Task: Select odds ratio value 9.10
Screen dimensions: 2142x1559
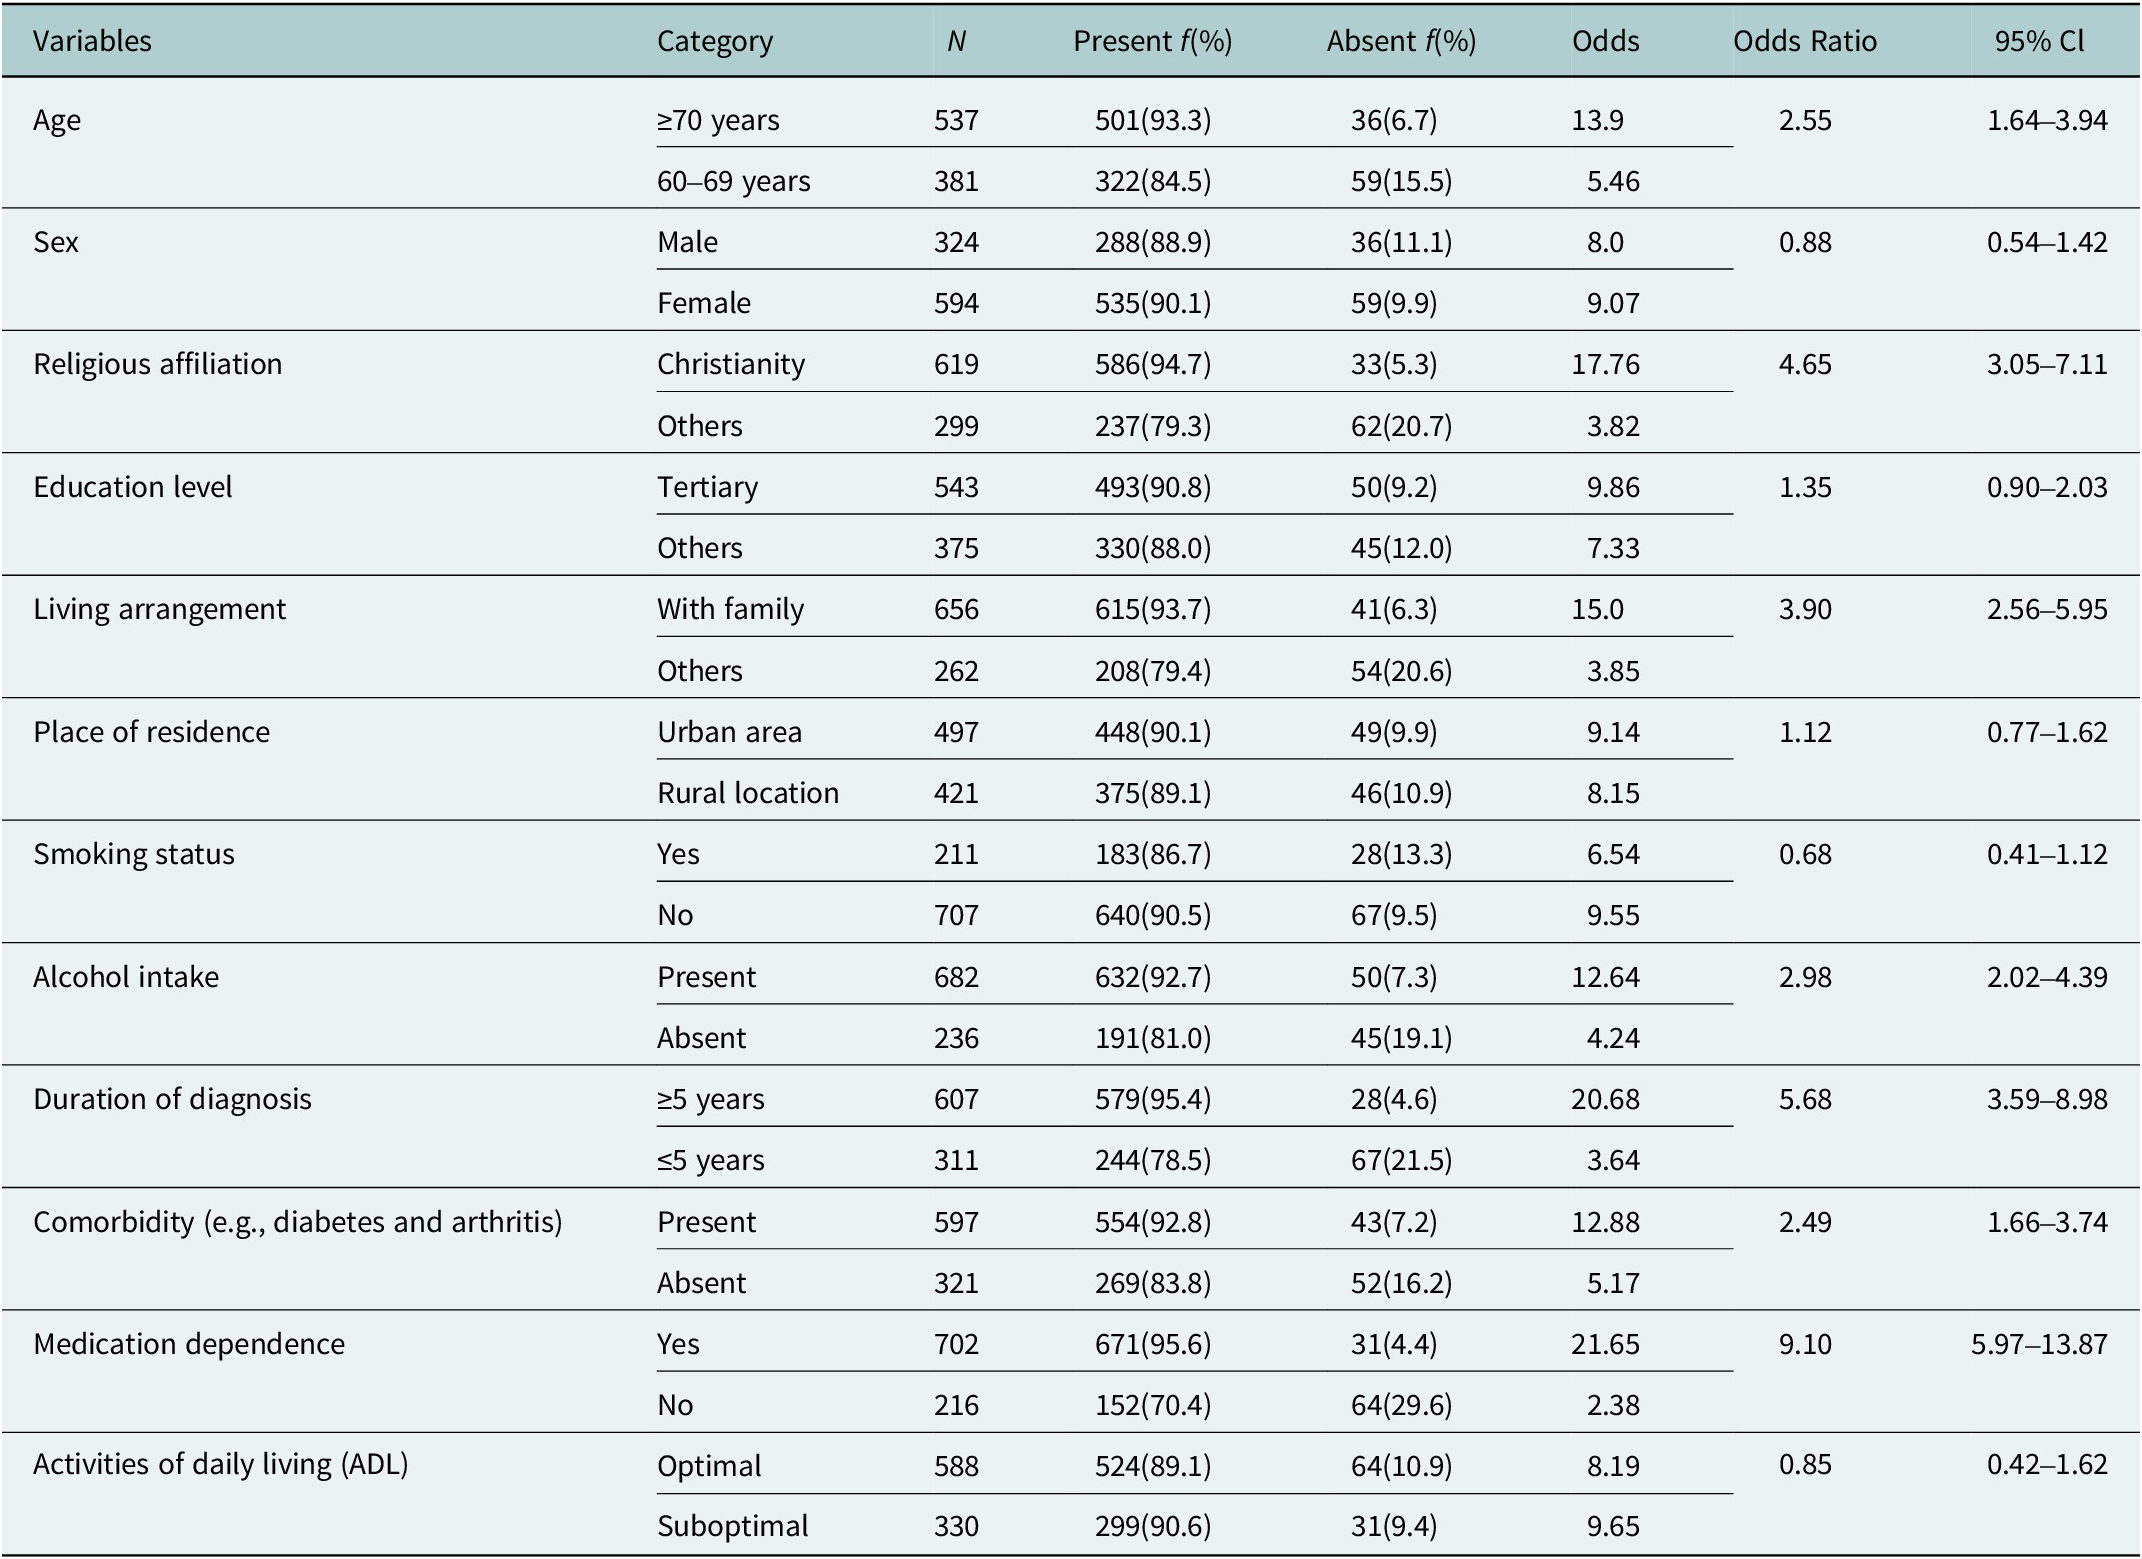Action: [1805, 1343]
